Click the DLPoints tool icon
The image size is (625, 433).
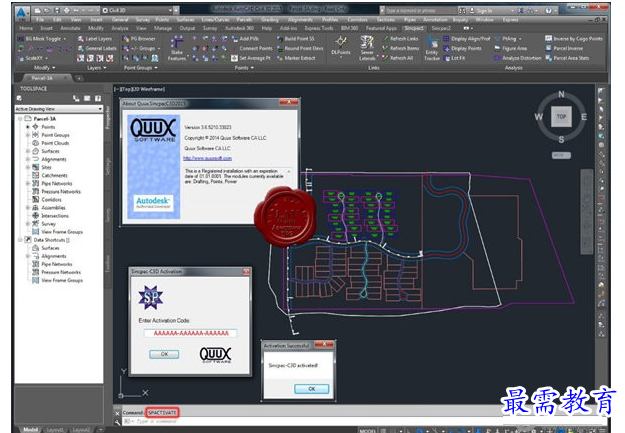[341, 41]
